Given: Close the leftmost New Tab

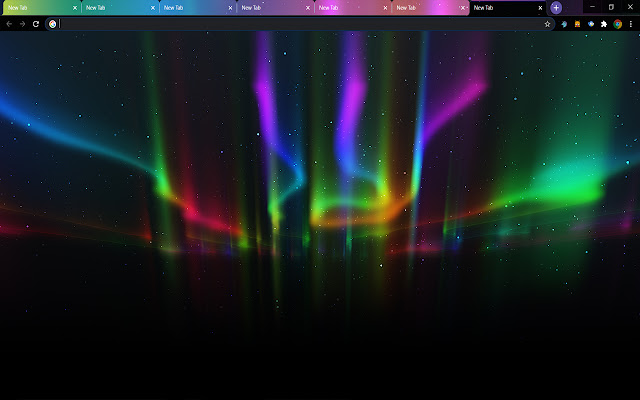Looking at the screenshot, I should [x=74, y=7].
